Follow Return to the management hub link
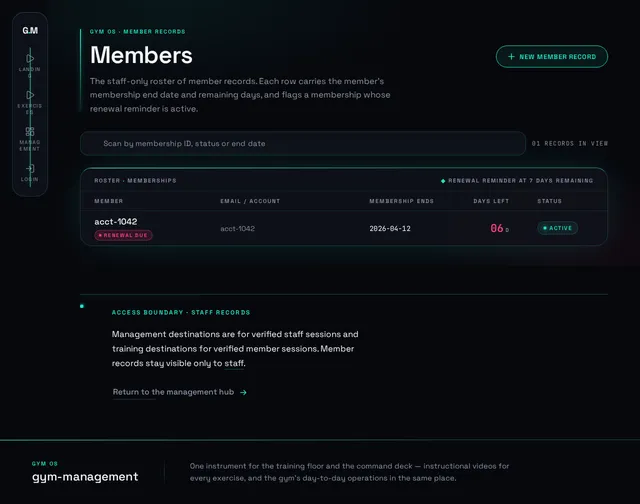Image resolution: width=640 pixels, height=504 pixels. (x=173, y=392)
